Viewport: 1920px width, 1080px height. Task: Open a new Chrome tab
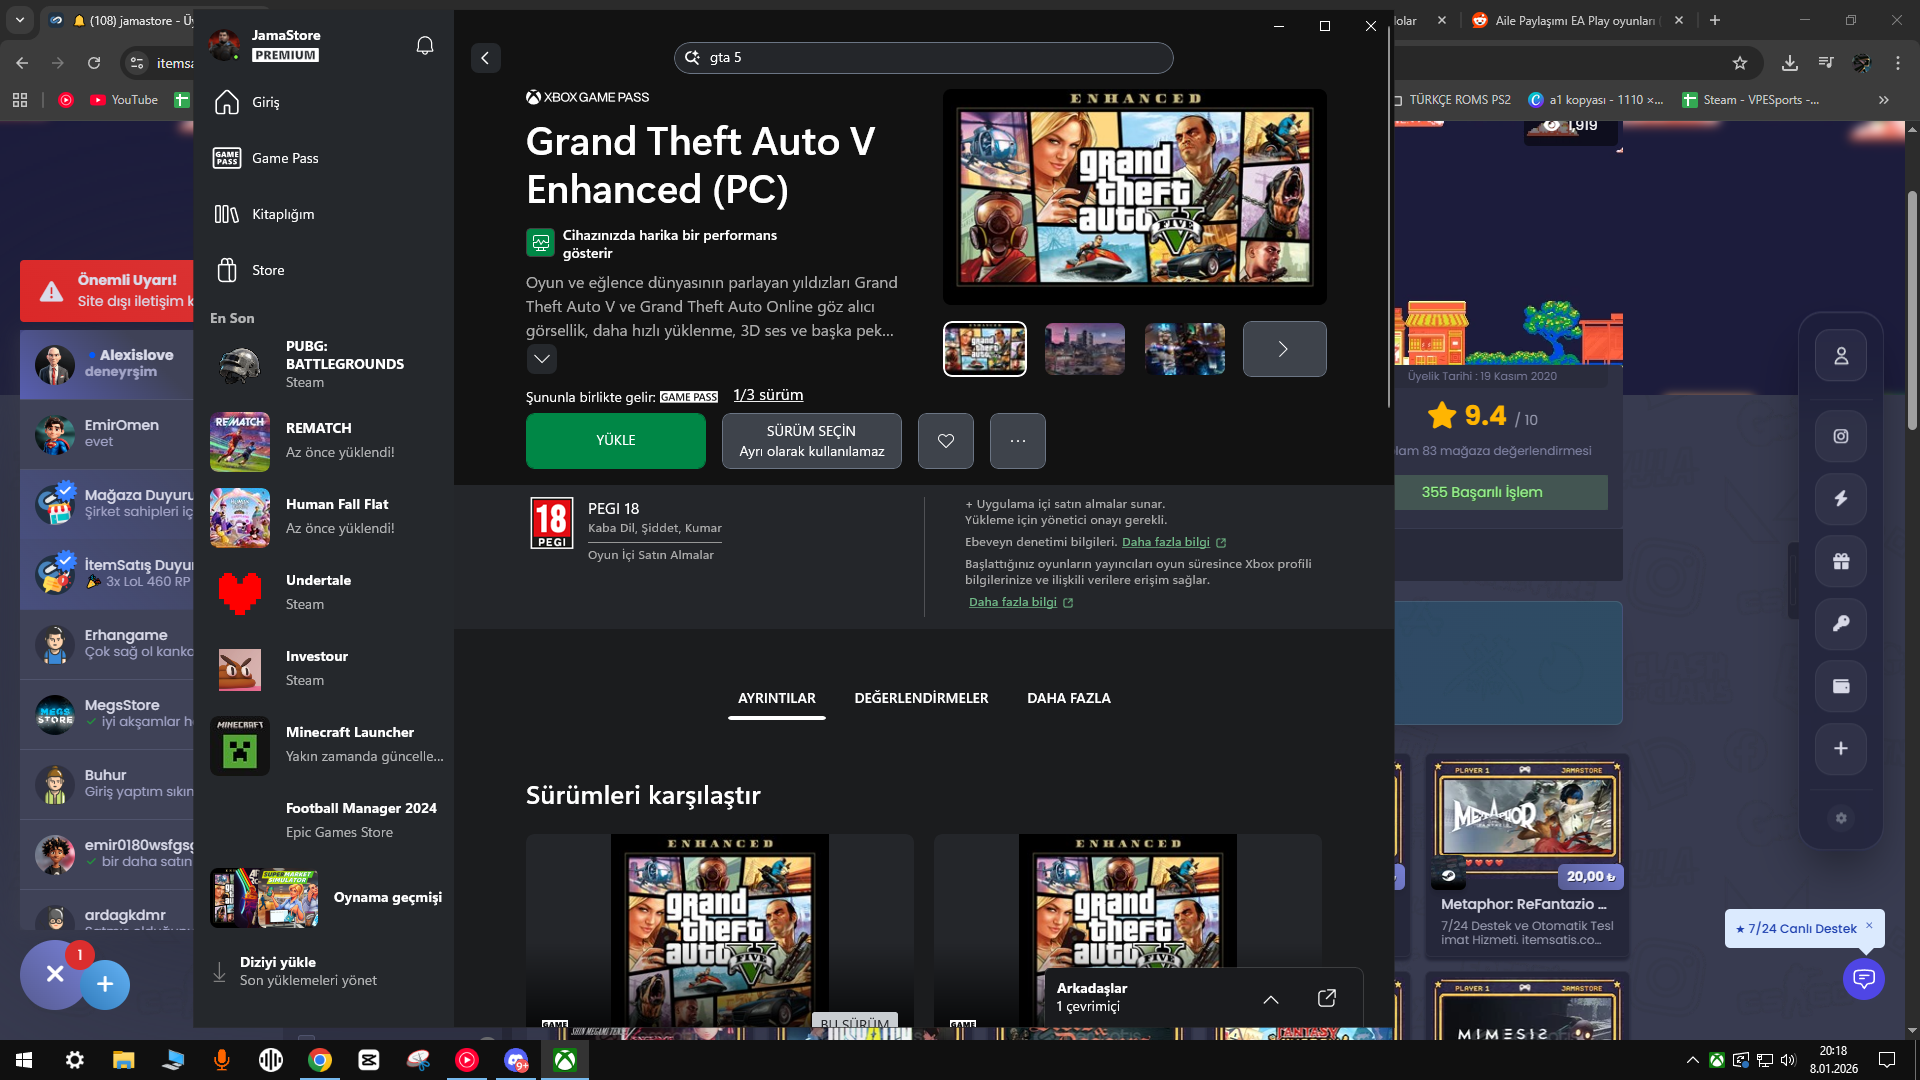1715,20
